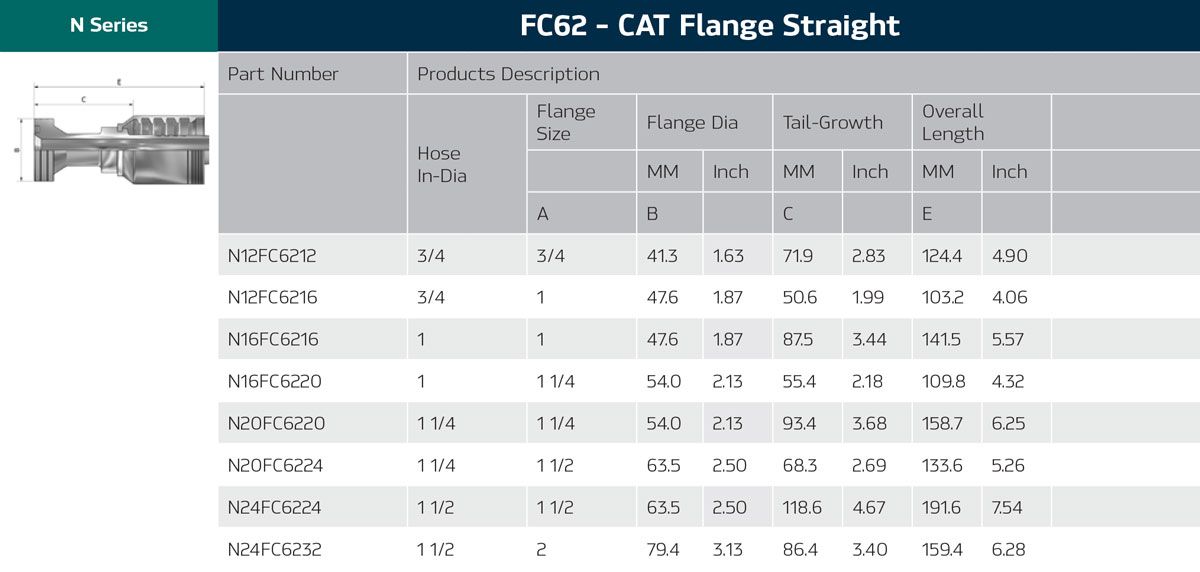This screenshot has height=572, width=1200.
Task: Open part number N12FC6216
Action: [272, 298]
